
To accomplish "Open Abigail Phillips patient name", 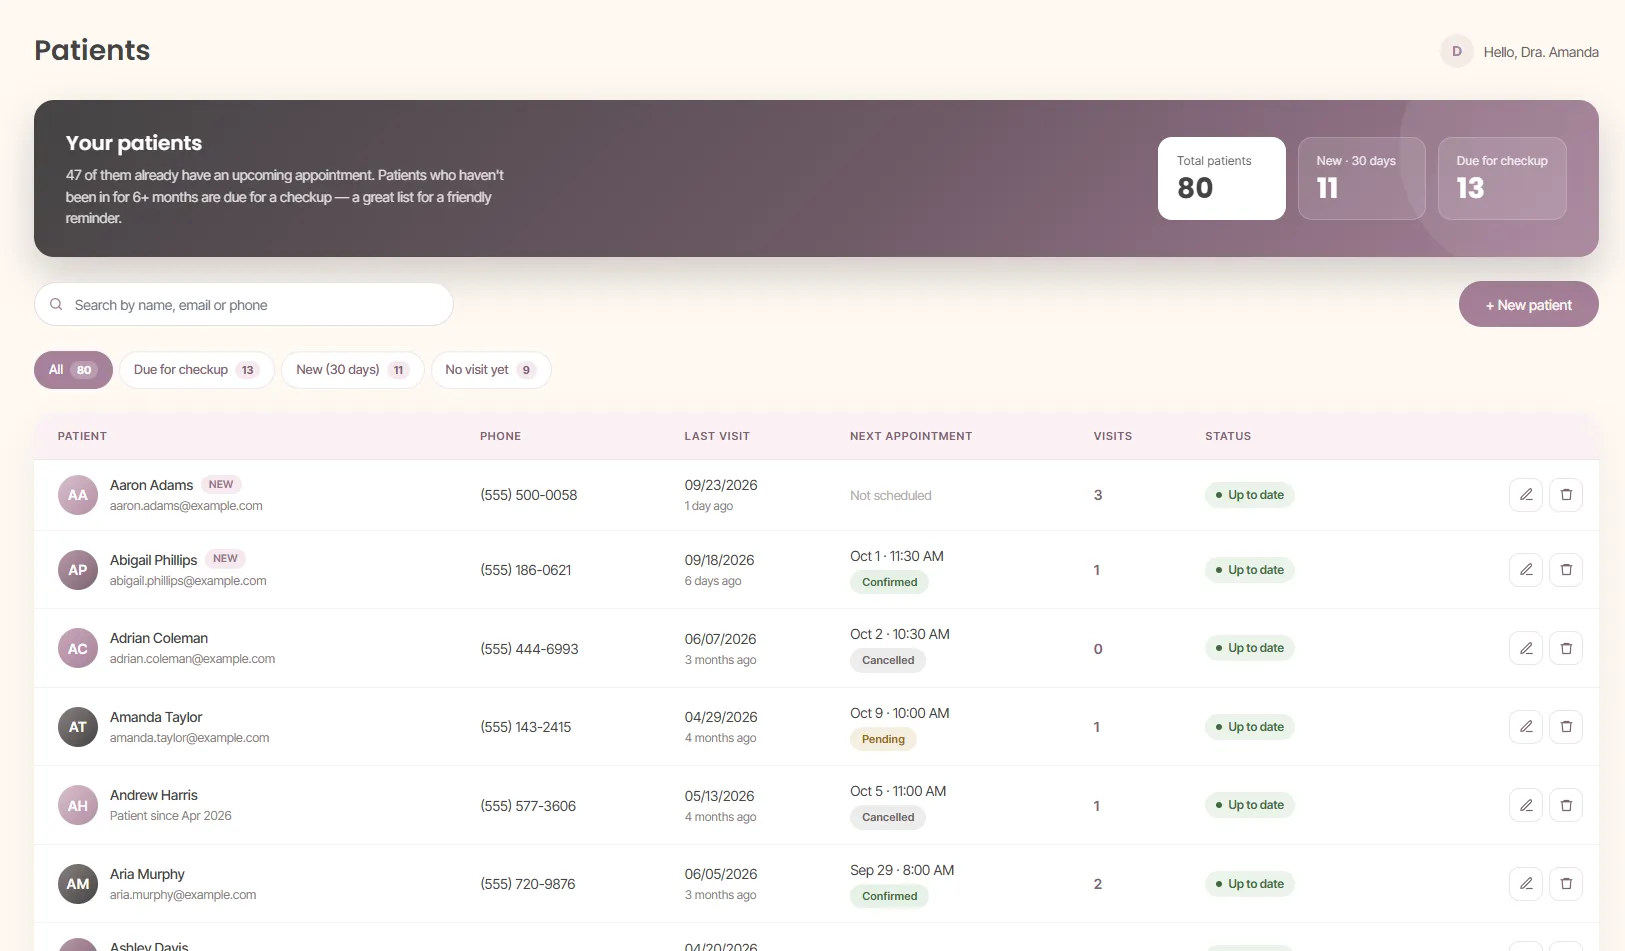I will pos(153,560).
